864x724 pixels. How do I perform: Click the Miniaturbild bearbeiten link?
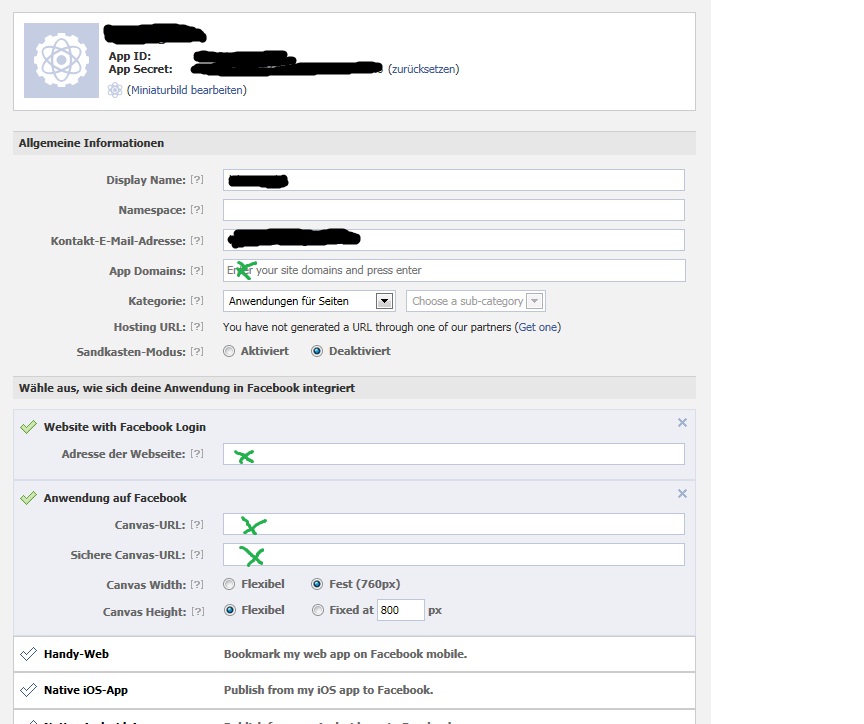coord(186,90)
